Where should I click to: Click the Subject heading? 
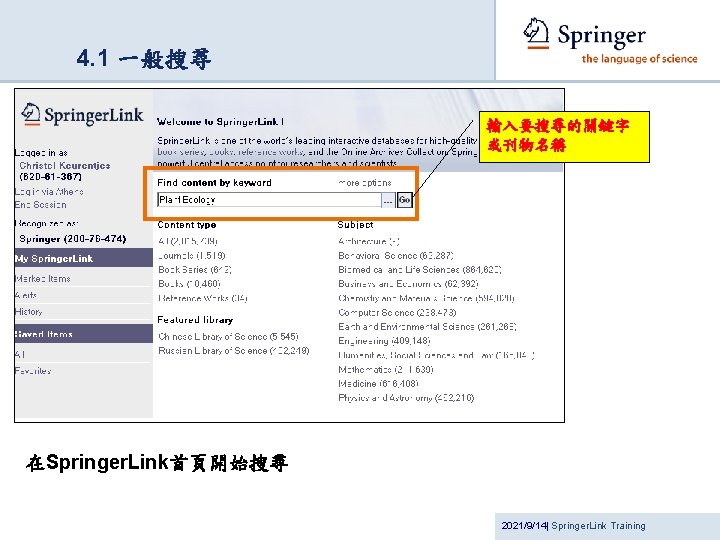pos(355,225)
